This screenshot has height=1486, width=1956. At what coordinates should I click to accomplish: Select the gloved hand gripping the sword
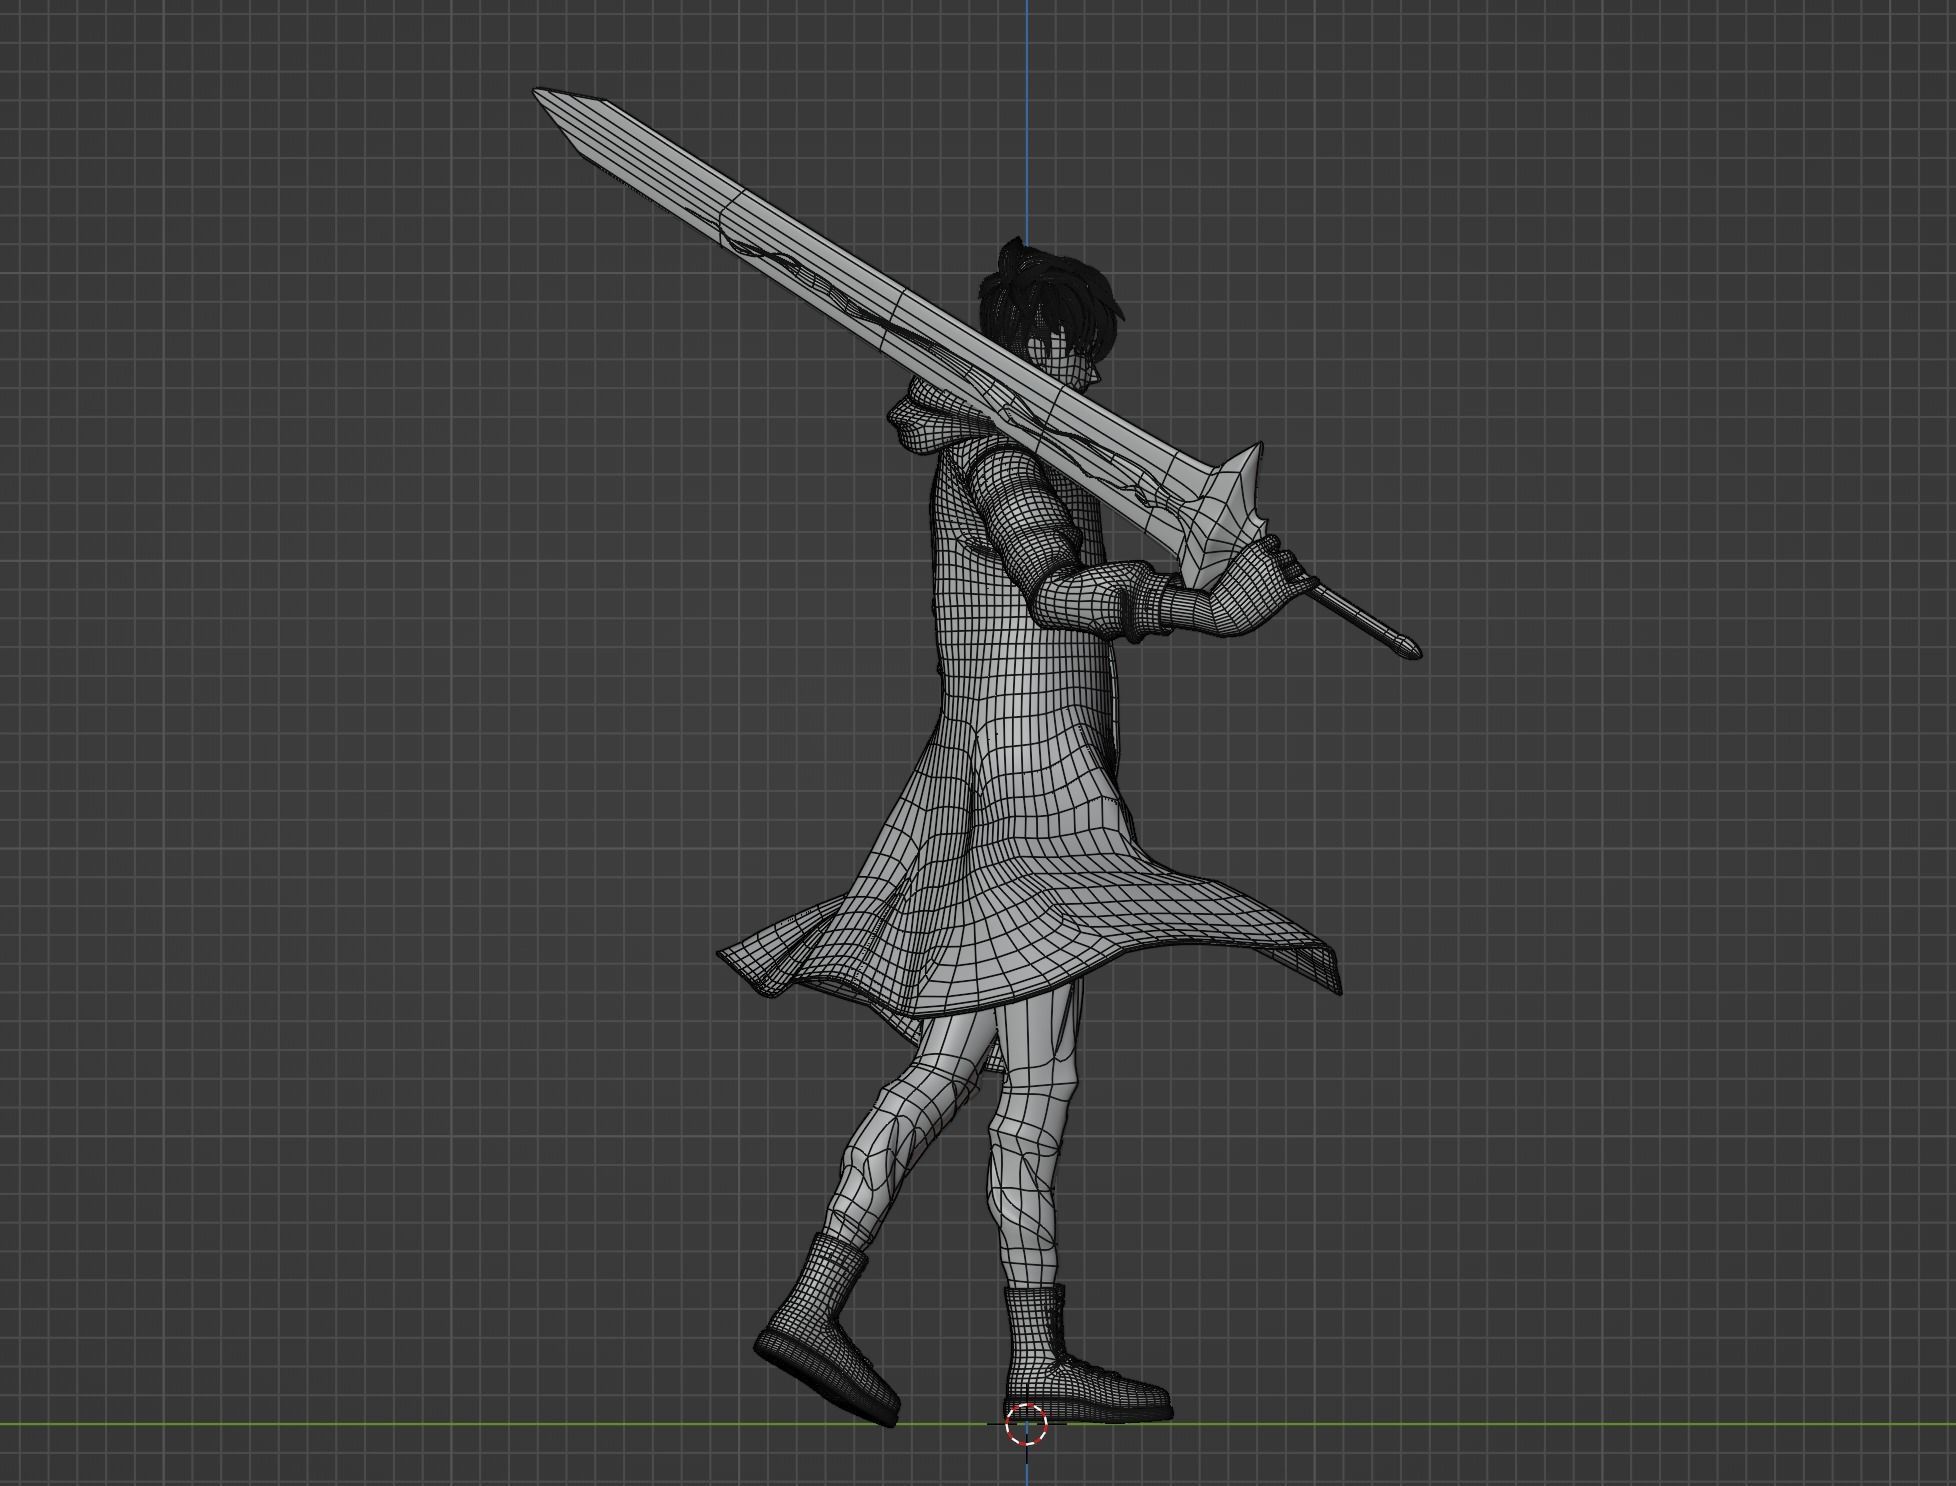coord(1250,595)
